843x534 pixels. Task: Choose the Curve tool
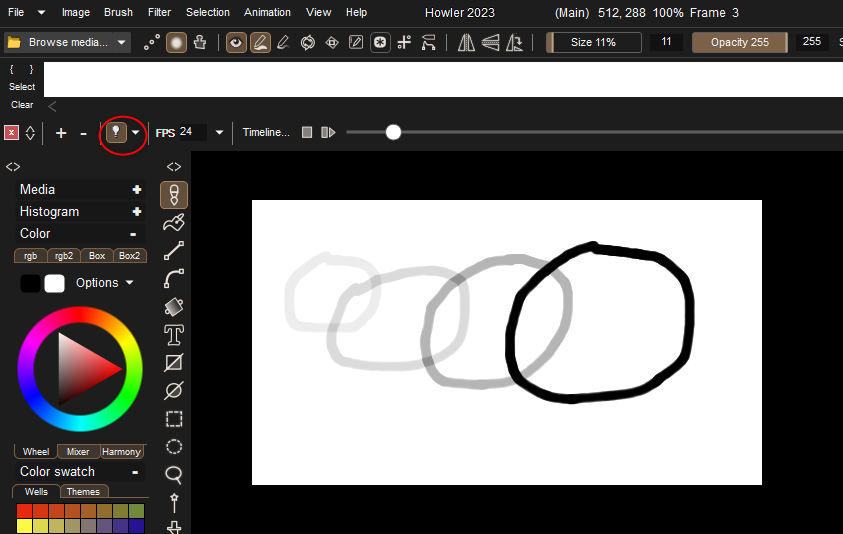(174, 279)
